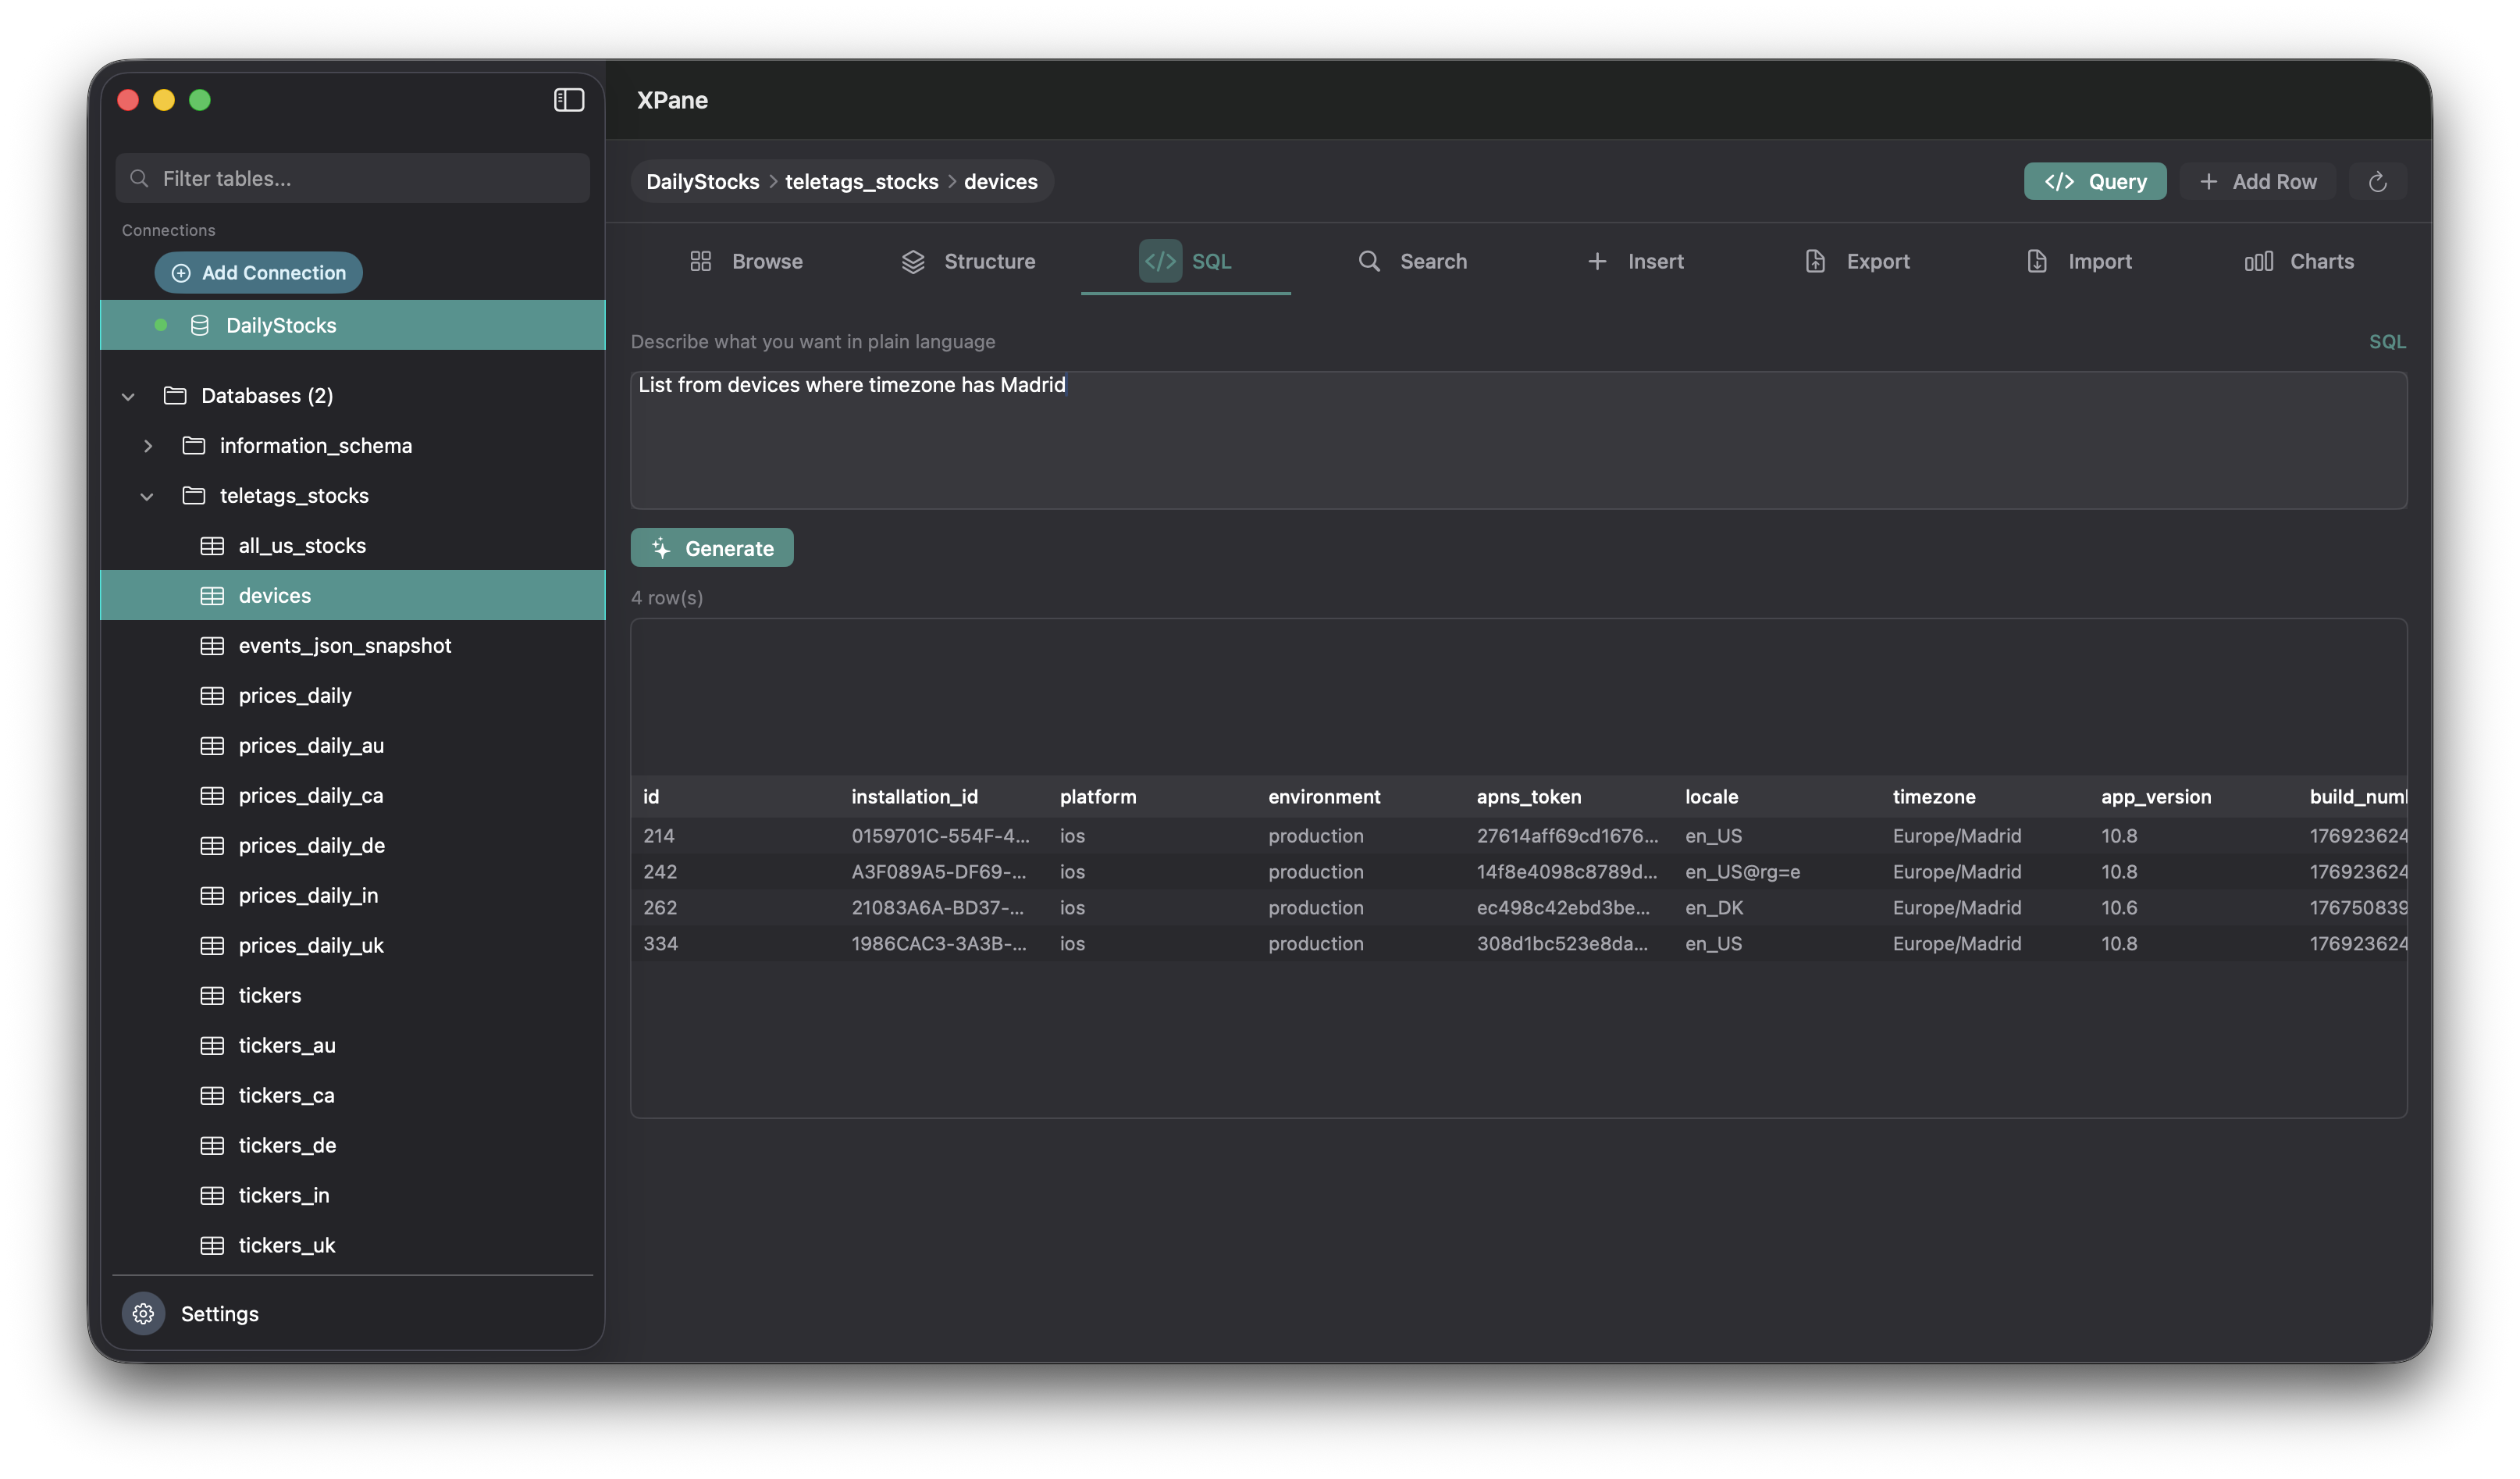Click the Browse grid icon
The image size is (2520, 1479).
click(x=701, y=261)
